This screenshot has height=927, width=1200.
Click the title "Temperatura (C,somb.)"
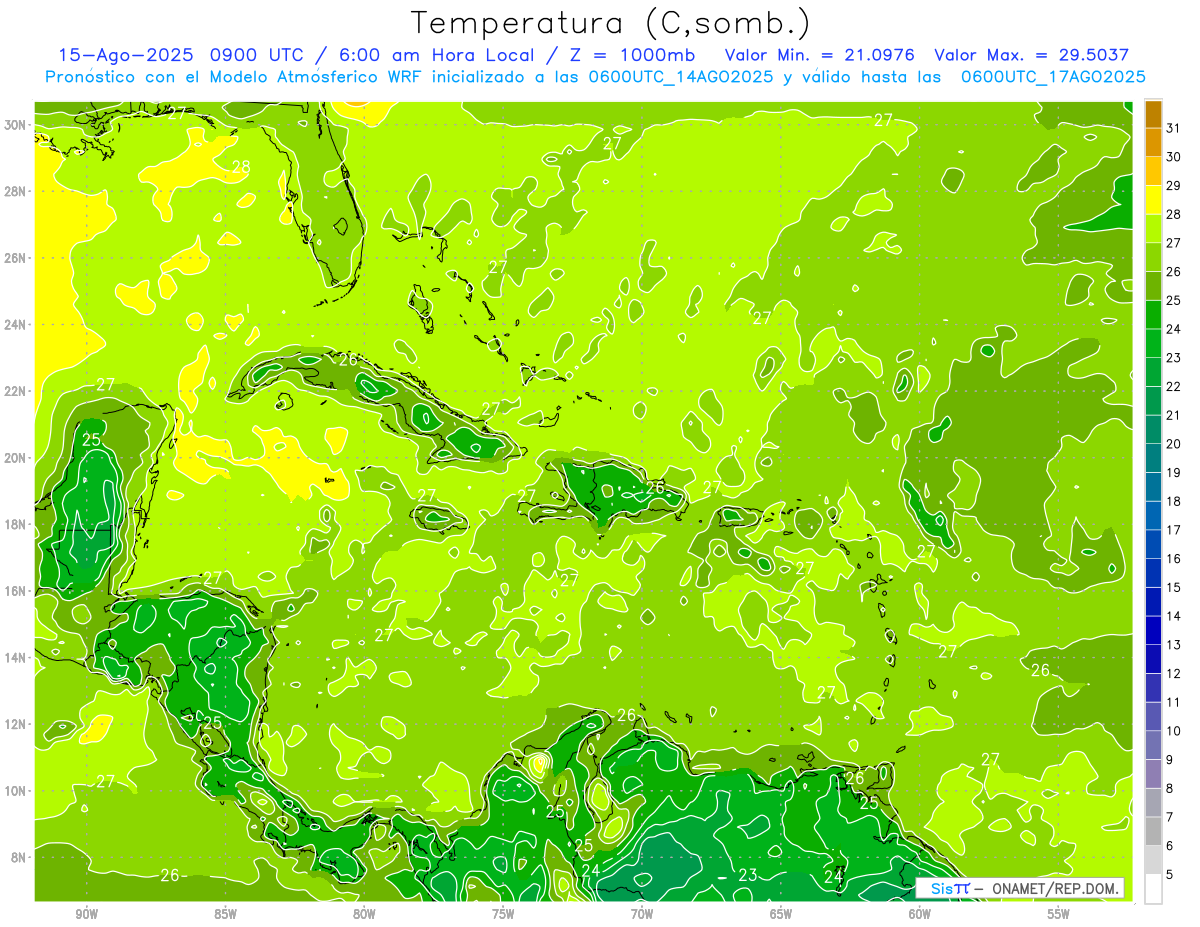pyautogui.click(x=611, y=24)
